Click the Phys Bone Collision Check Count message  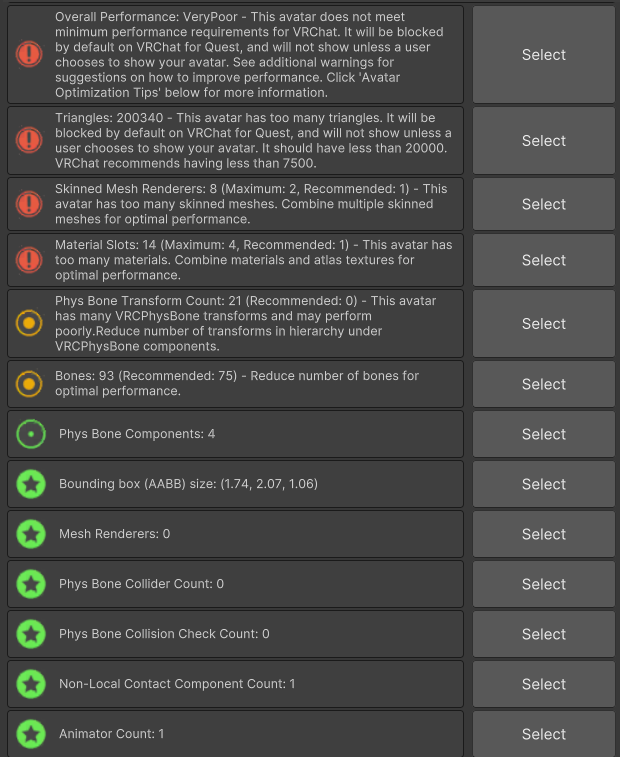pos(164,633)
